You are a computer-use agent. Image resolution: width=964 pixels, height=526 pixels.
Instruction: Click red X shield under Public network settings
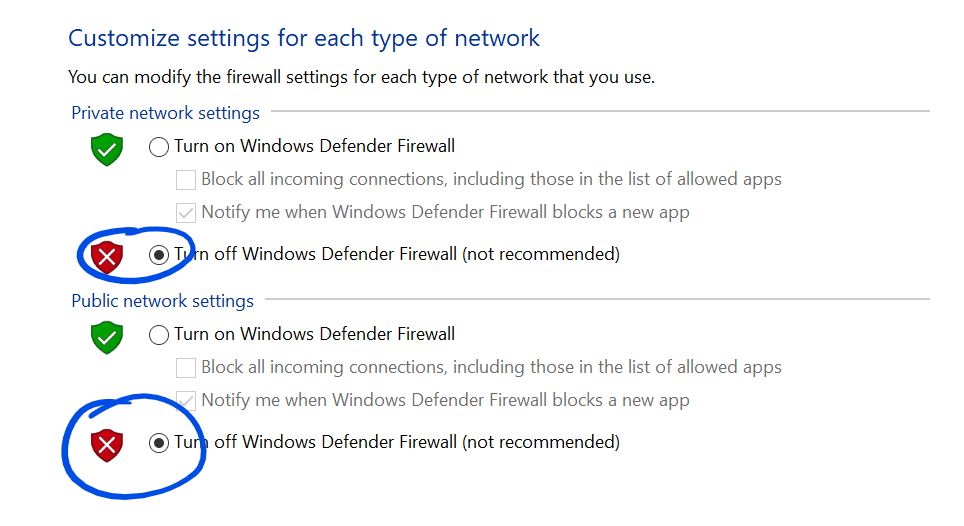click(107, 446)
